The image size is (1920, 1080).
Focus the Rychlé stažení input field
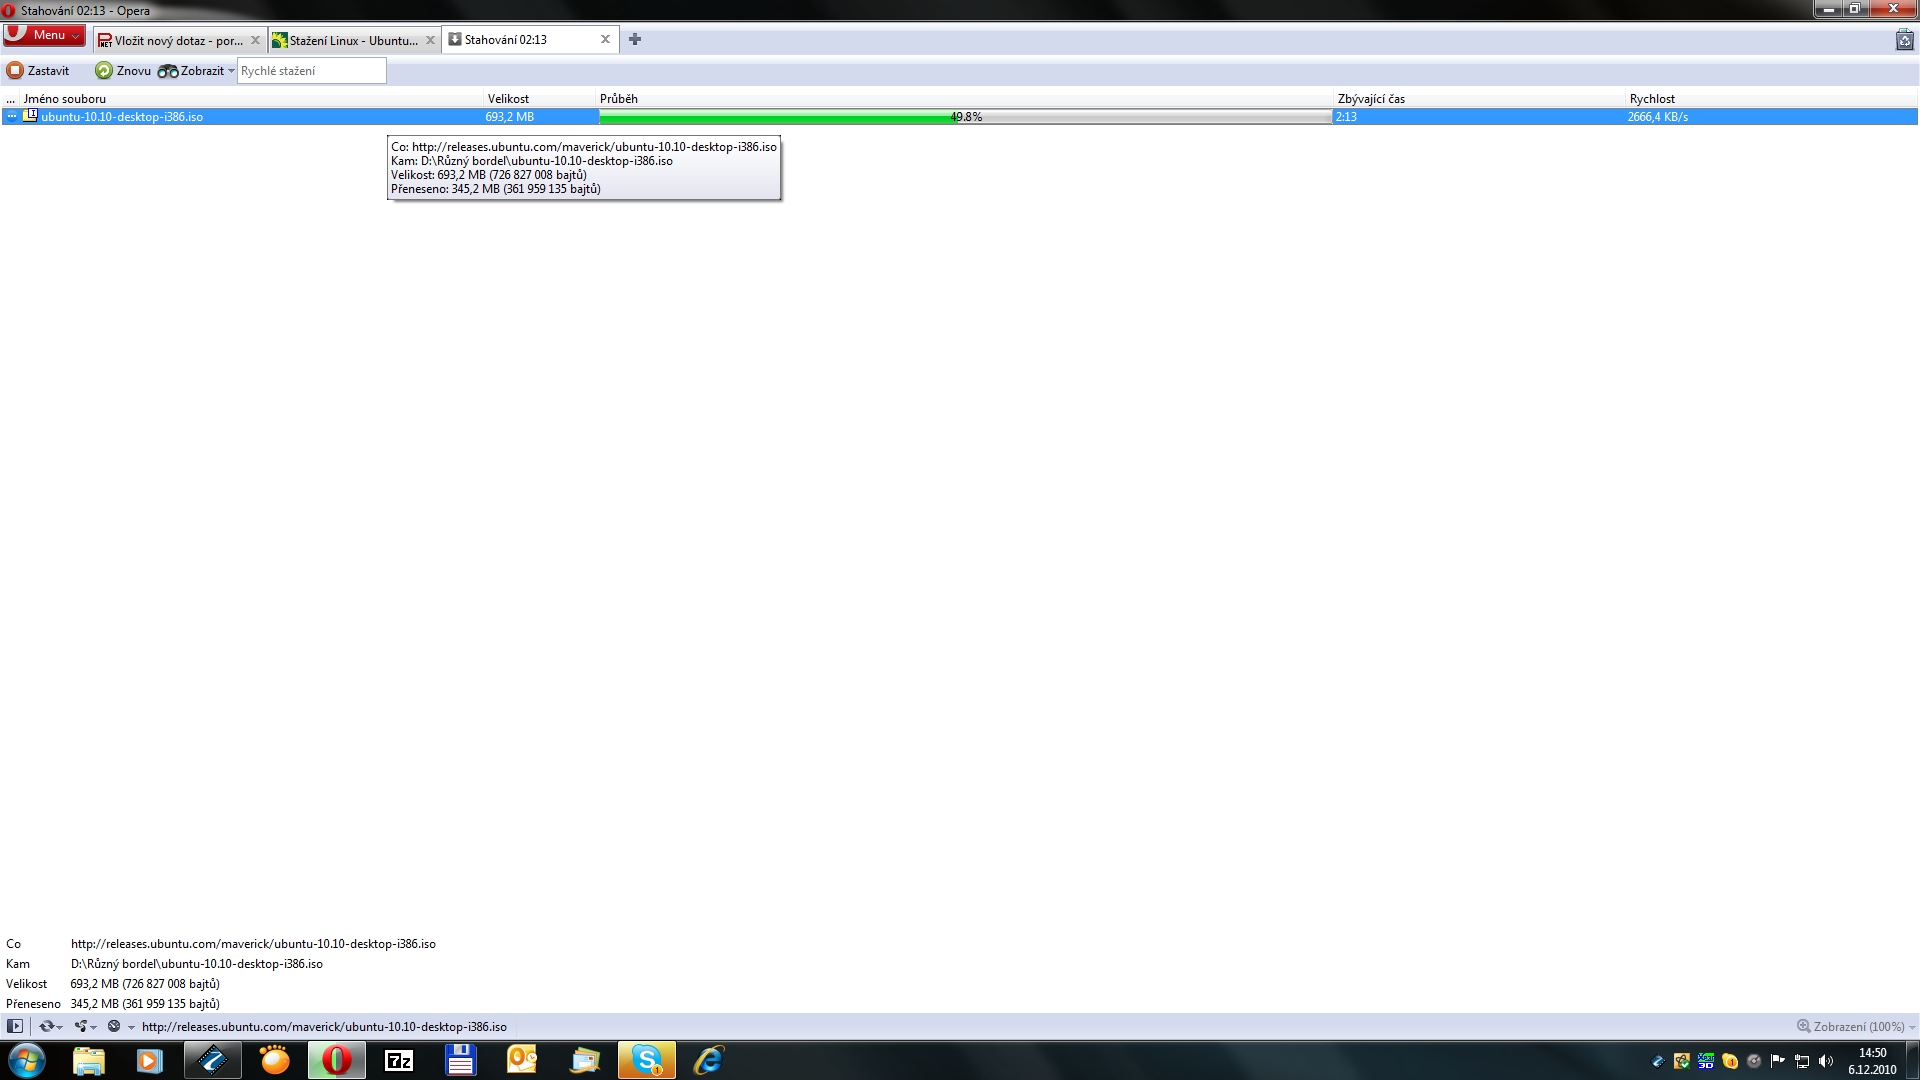click(311, 71)
